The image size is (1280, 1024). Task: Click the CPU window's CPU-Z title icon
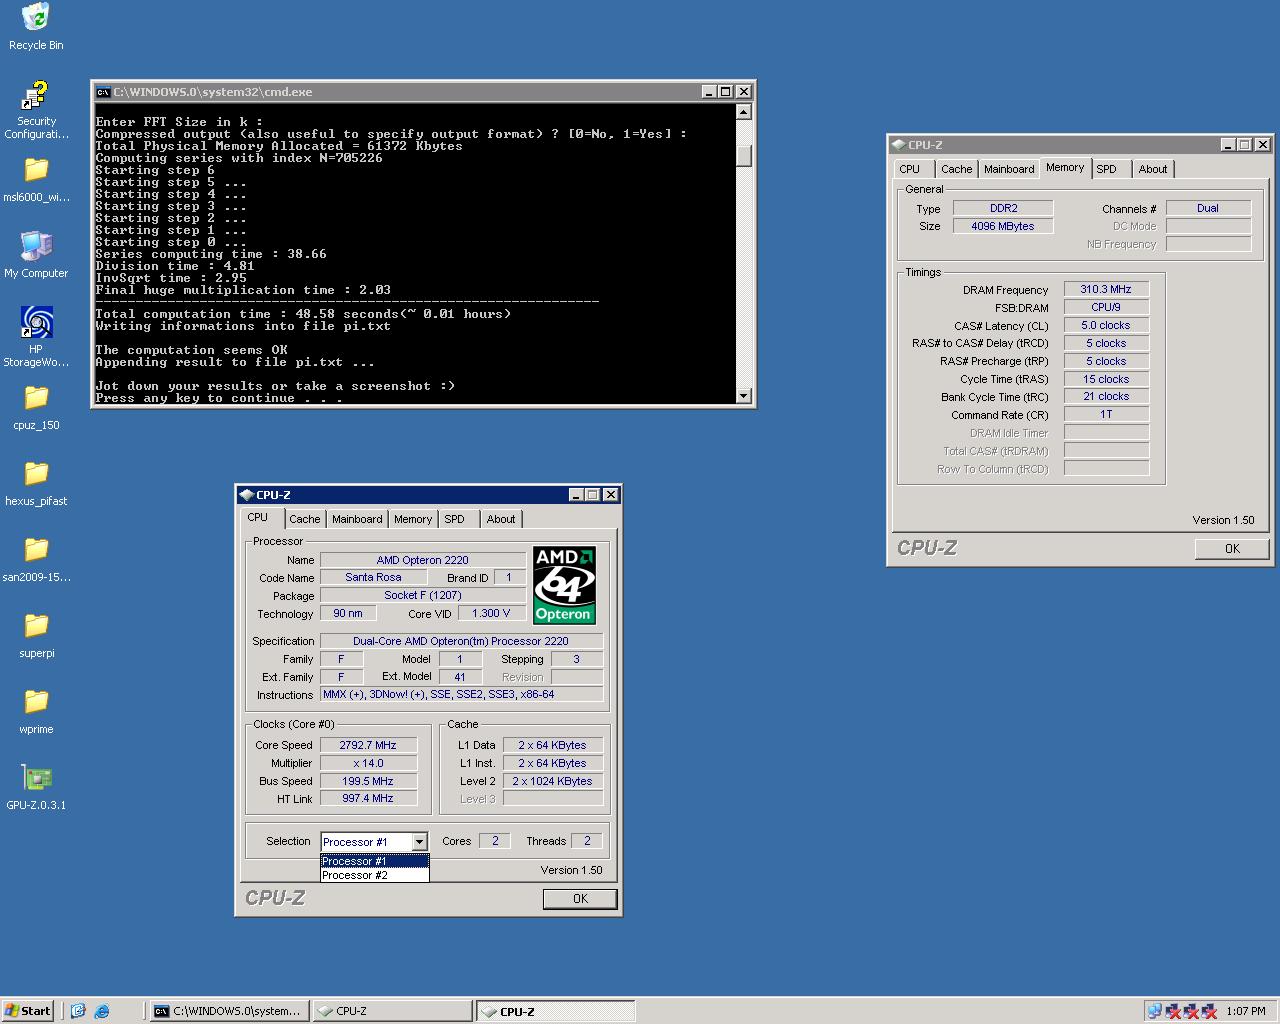pos(247,495)
